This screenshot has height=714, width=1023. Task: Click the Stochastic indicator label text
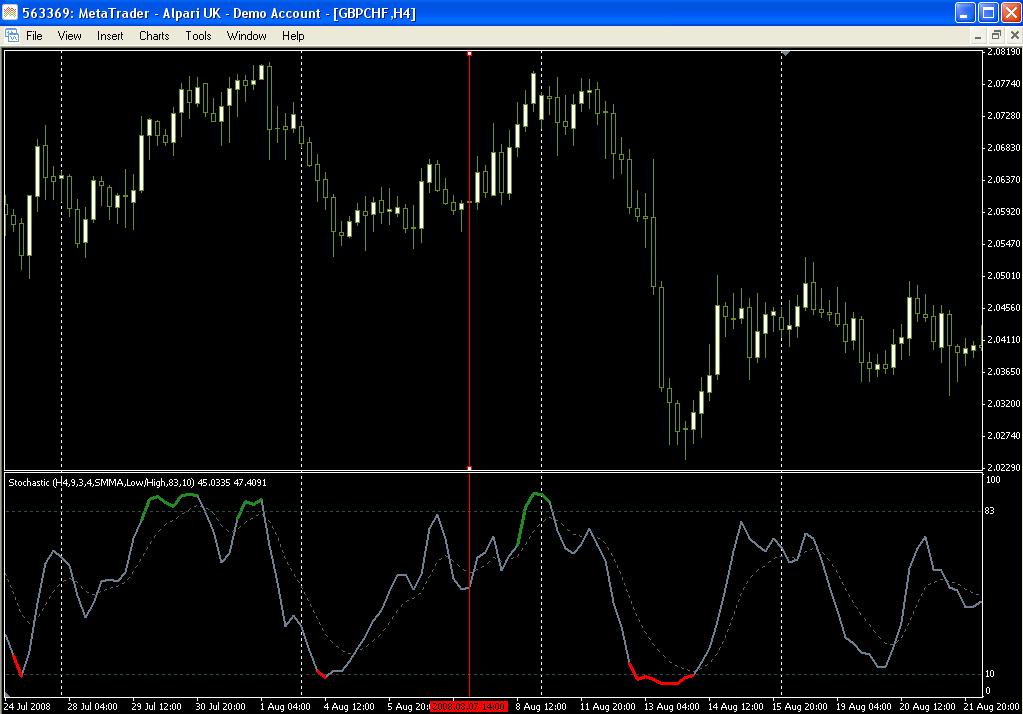point(138,482)
